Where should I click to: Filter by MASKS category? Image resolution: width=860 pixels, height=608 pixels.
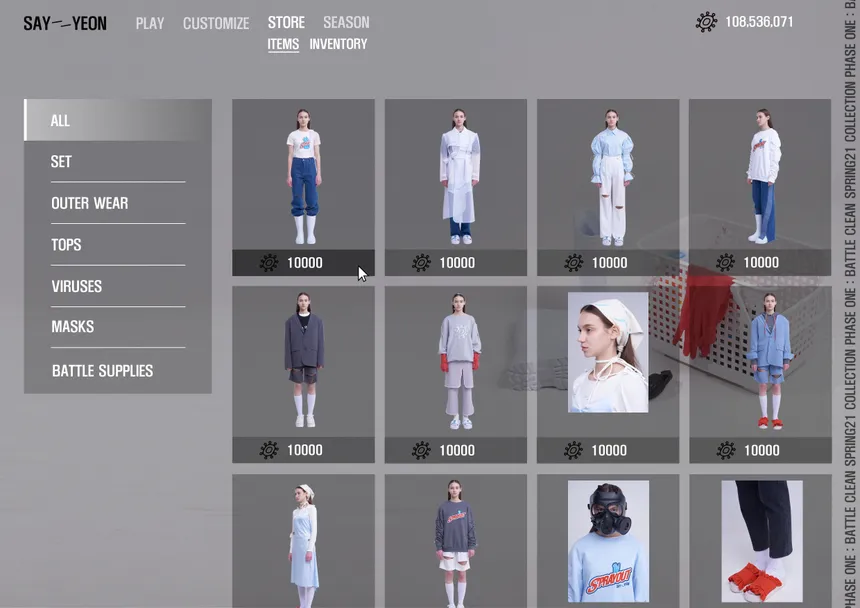pos(118,327)
